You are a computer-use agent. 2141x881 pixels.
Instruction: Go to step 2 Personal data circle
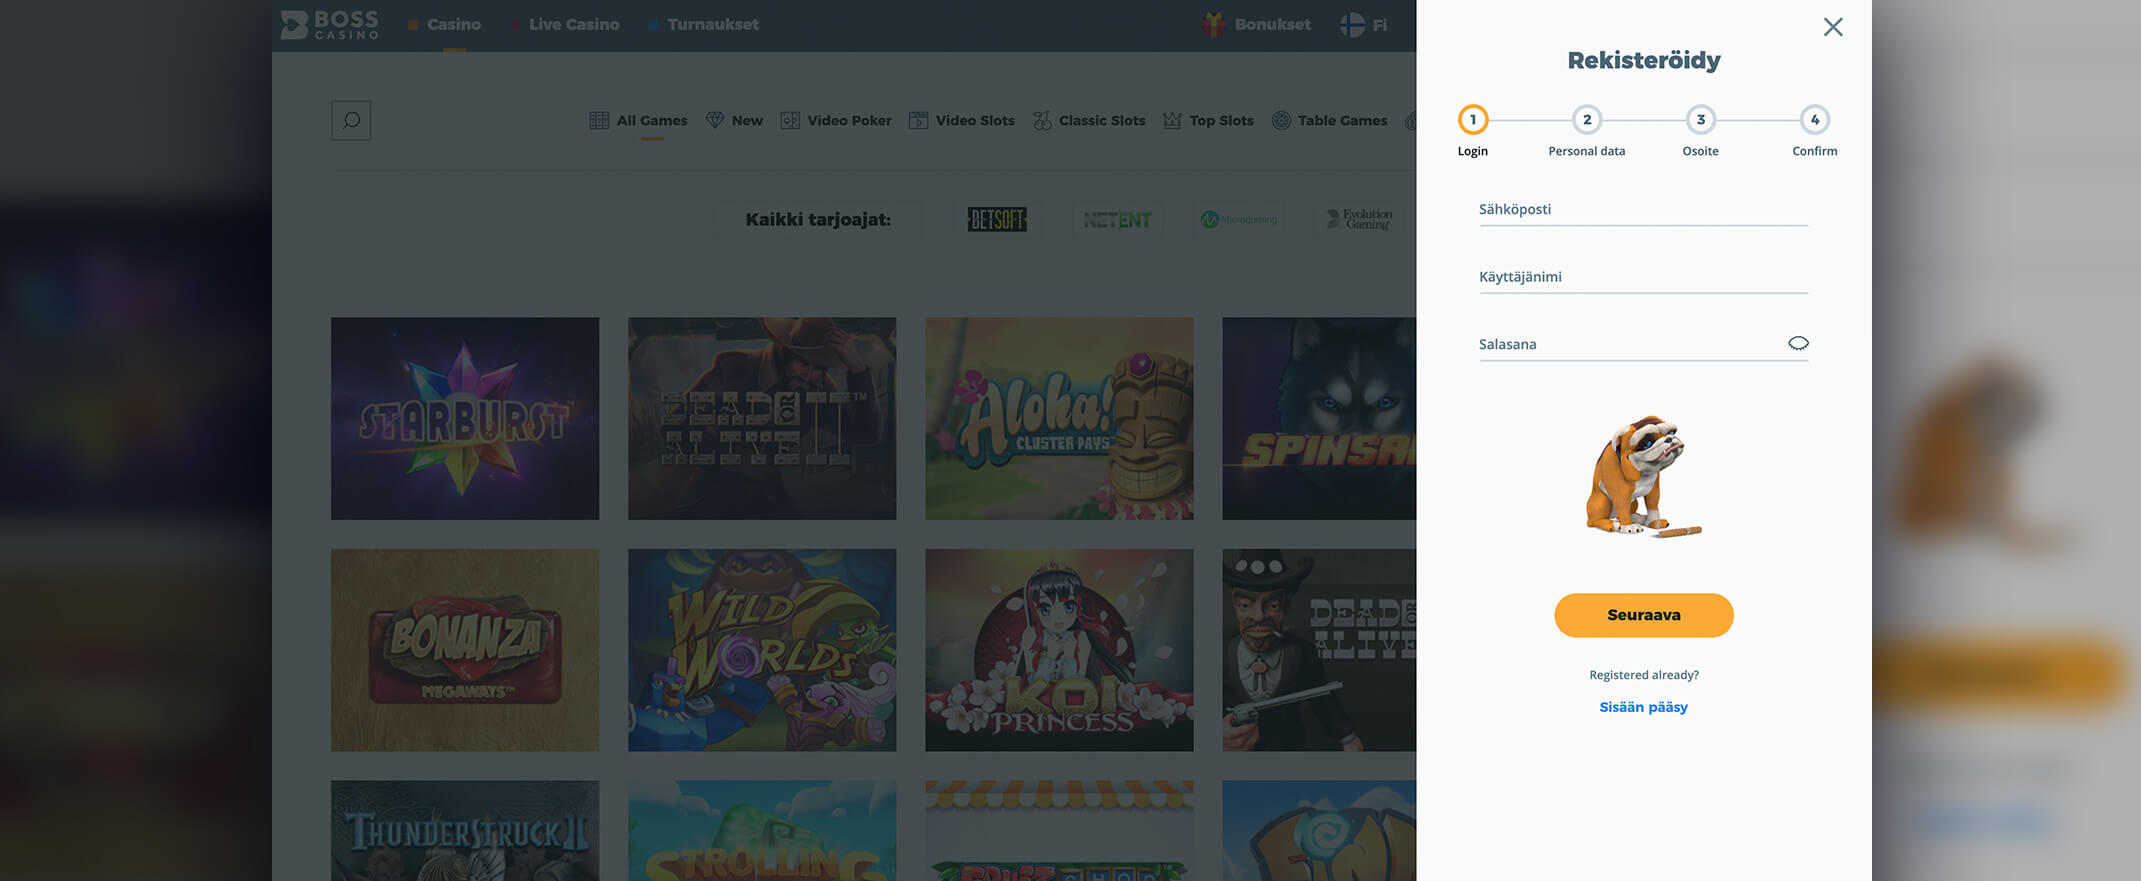point(1587,120)
